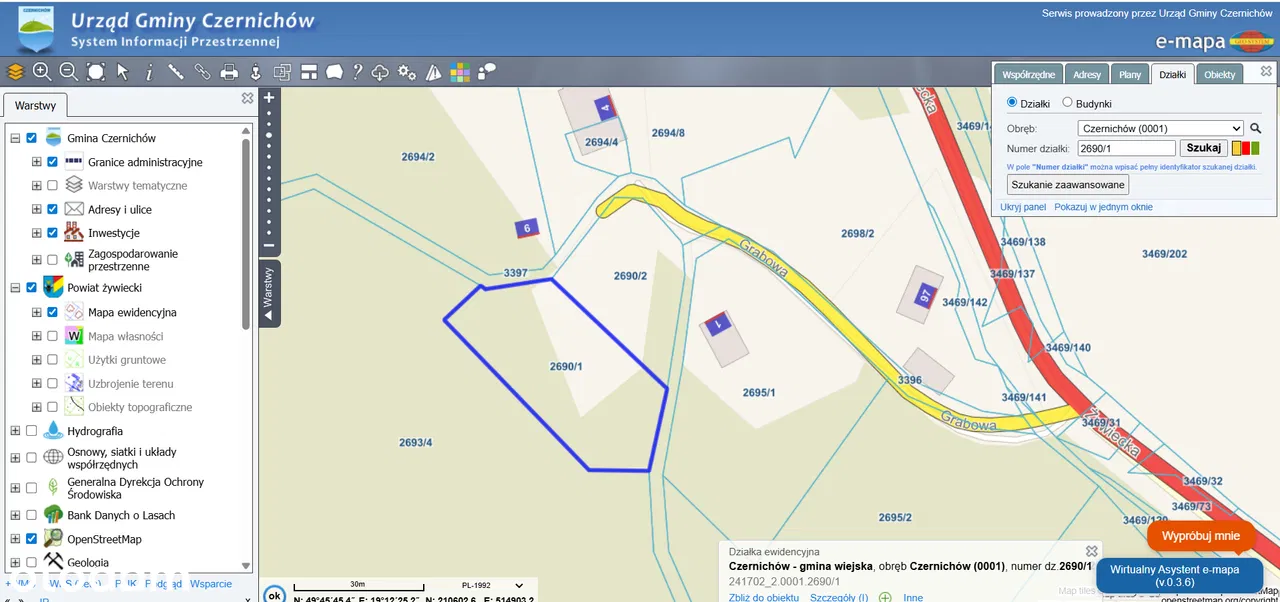Click the zoom out magnifier tool
Image resolution: width=1280 pixels, height=602 pixels.
[69, 71]
